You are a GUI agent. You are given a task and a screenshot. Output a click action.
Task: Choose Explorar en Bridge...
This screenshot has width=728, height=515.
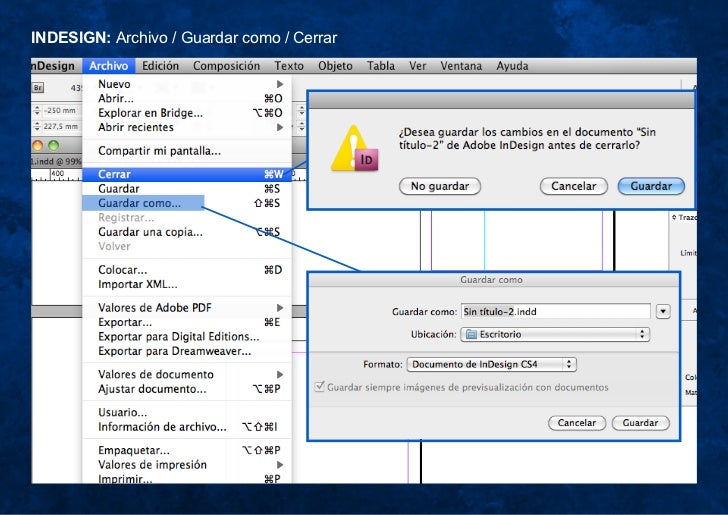point(187,113)
